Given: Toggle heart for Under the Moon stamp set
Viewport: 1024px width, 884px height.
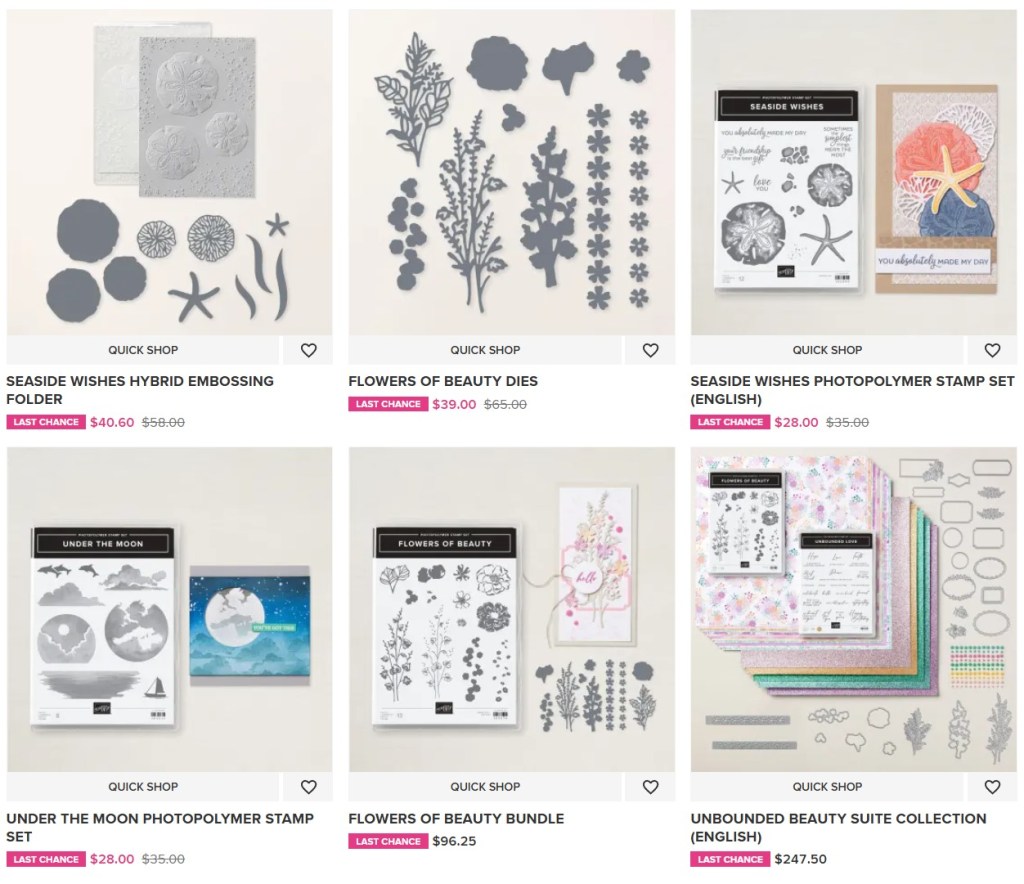Looking at the screenshot, I should click(x=308, y=787).
